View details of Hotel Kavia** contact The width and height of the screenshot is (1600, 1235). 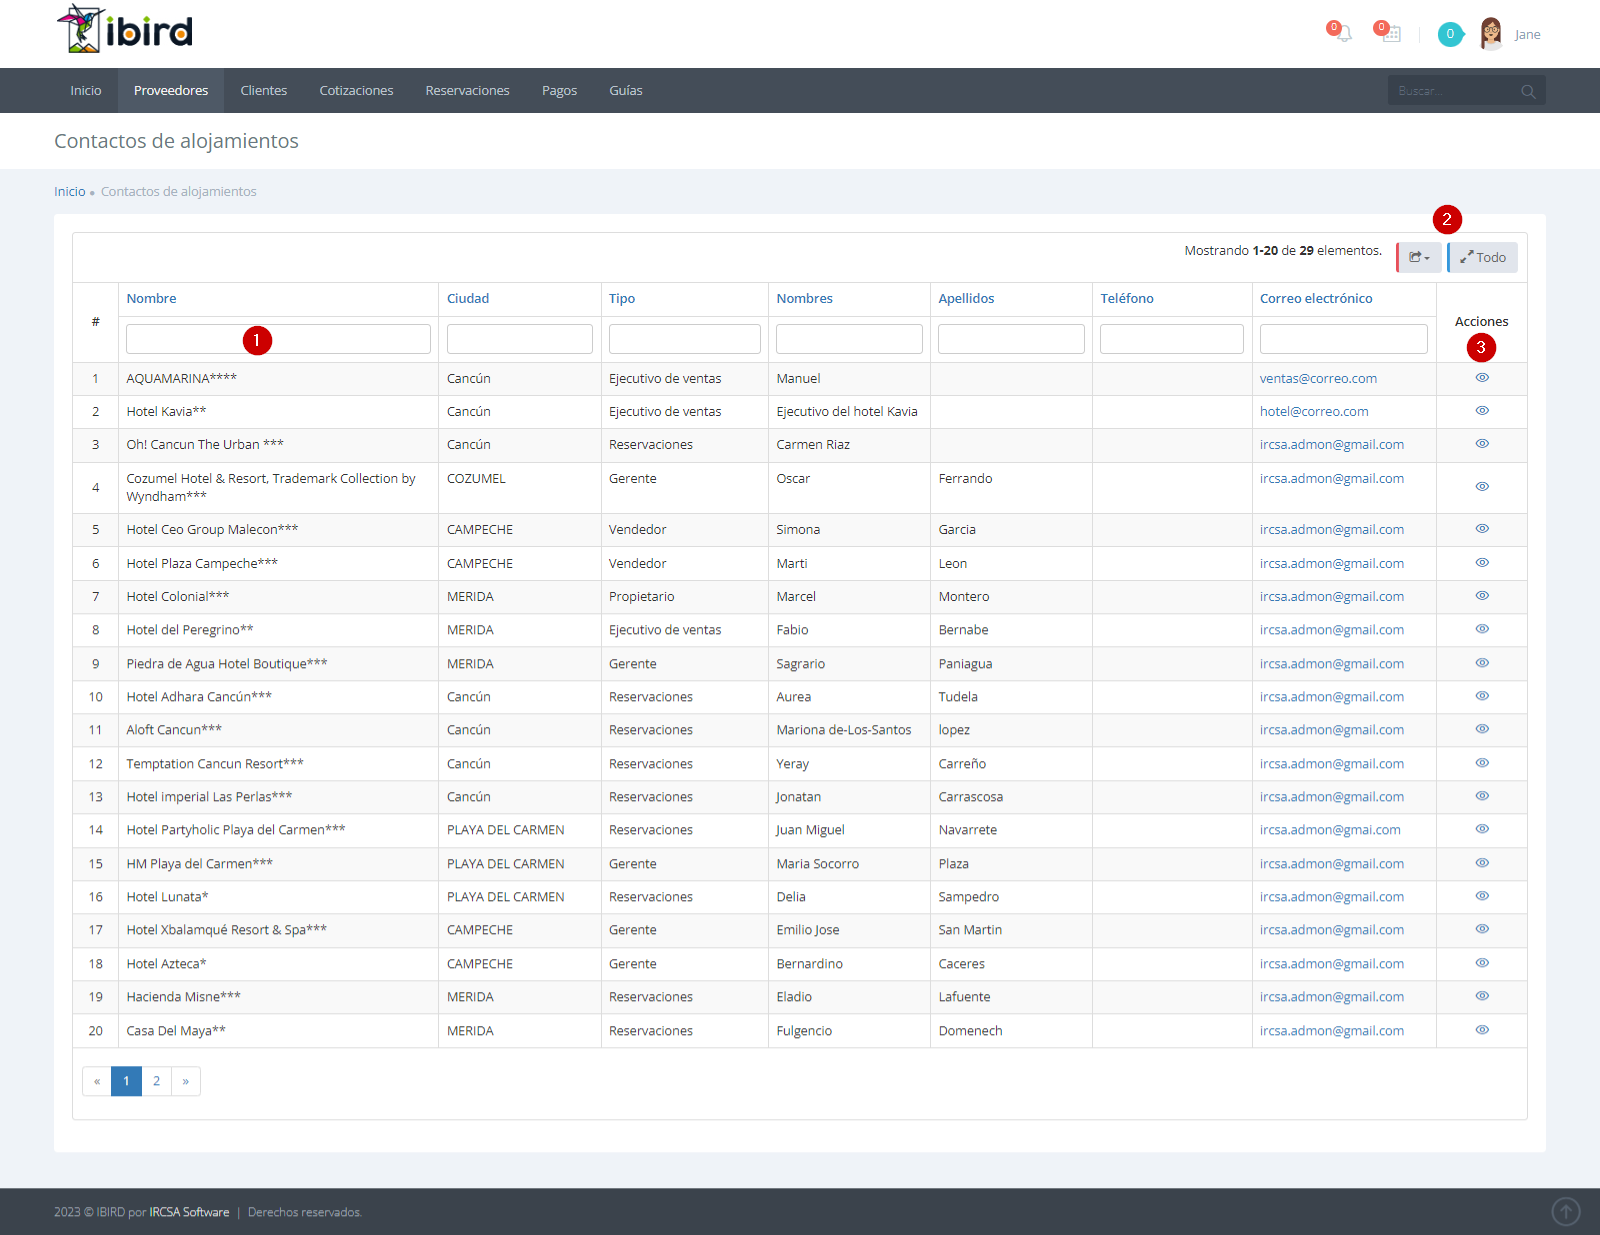pyautogui.click(x=1482, y=411)
